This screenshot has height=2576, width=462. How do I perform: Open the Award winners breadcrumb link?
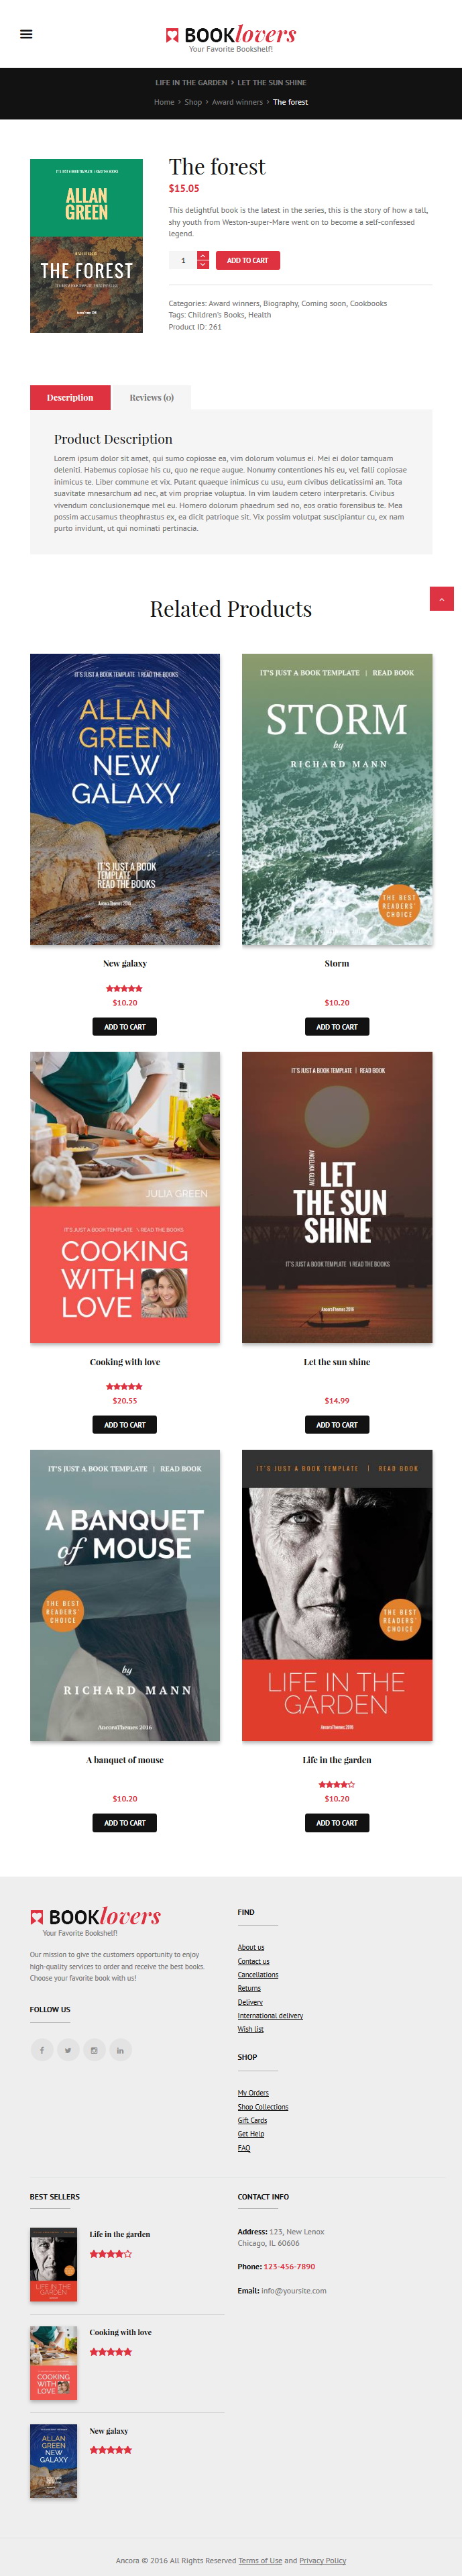click(x=237, y=102)
